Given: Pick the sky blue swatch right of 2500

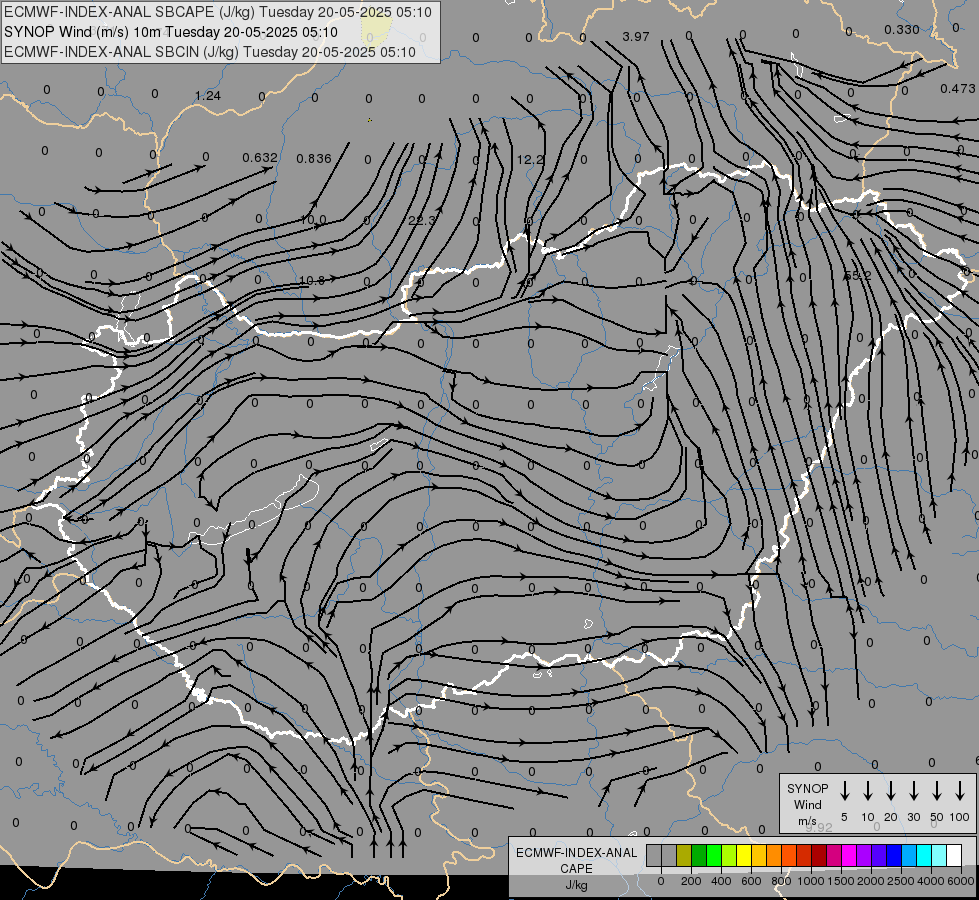Looking at the screenshot, I should coord(909,855).
